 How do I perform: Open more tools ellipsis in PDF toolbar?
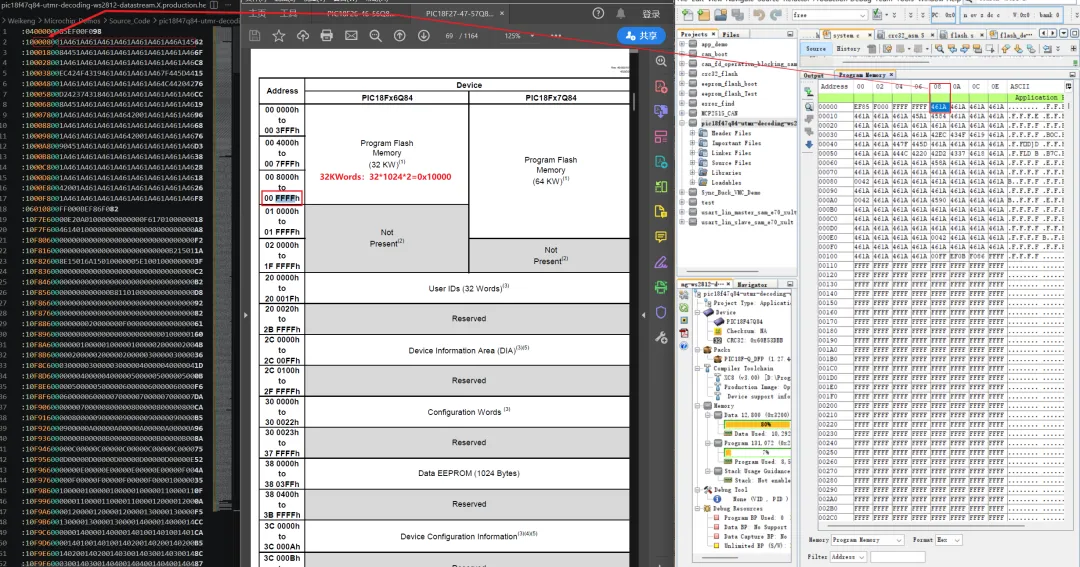[557, 36]
